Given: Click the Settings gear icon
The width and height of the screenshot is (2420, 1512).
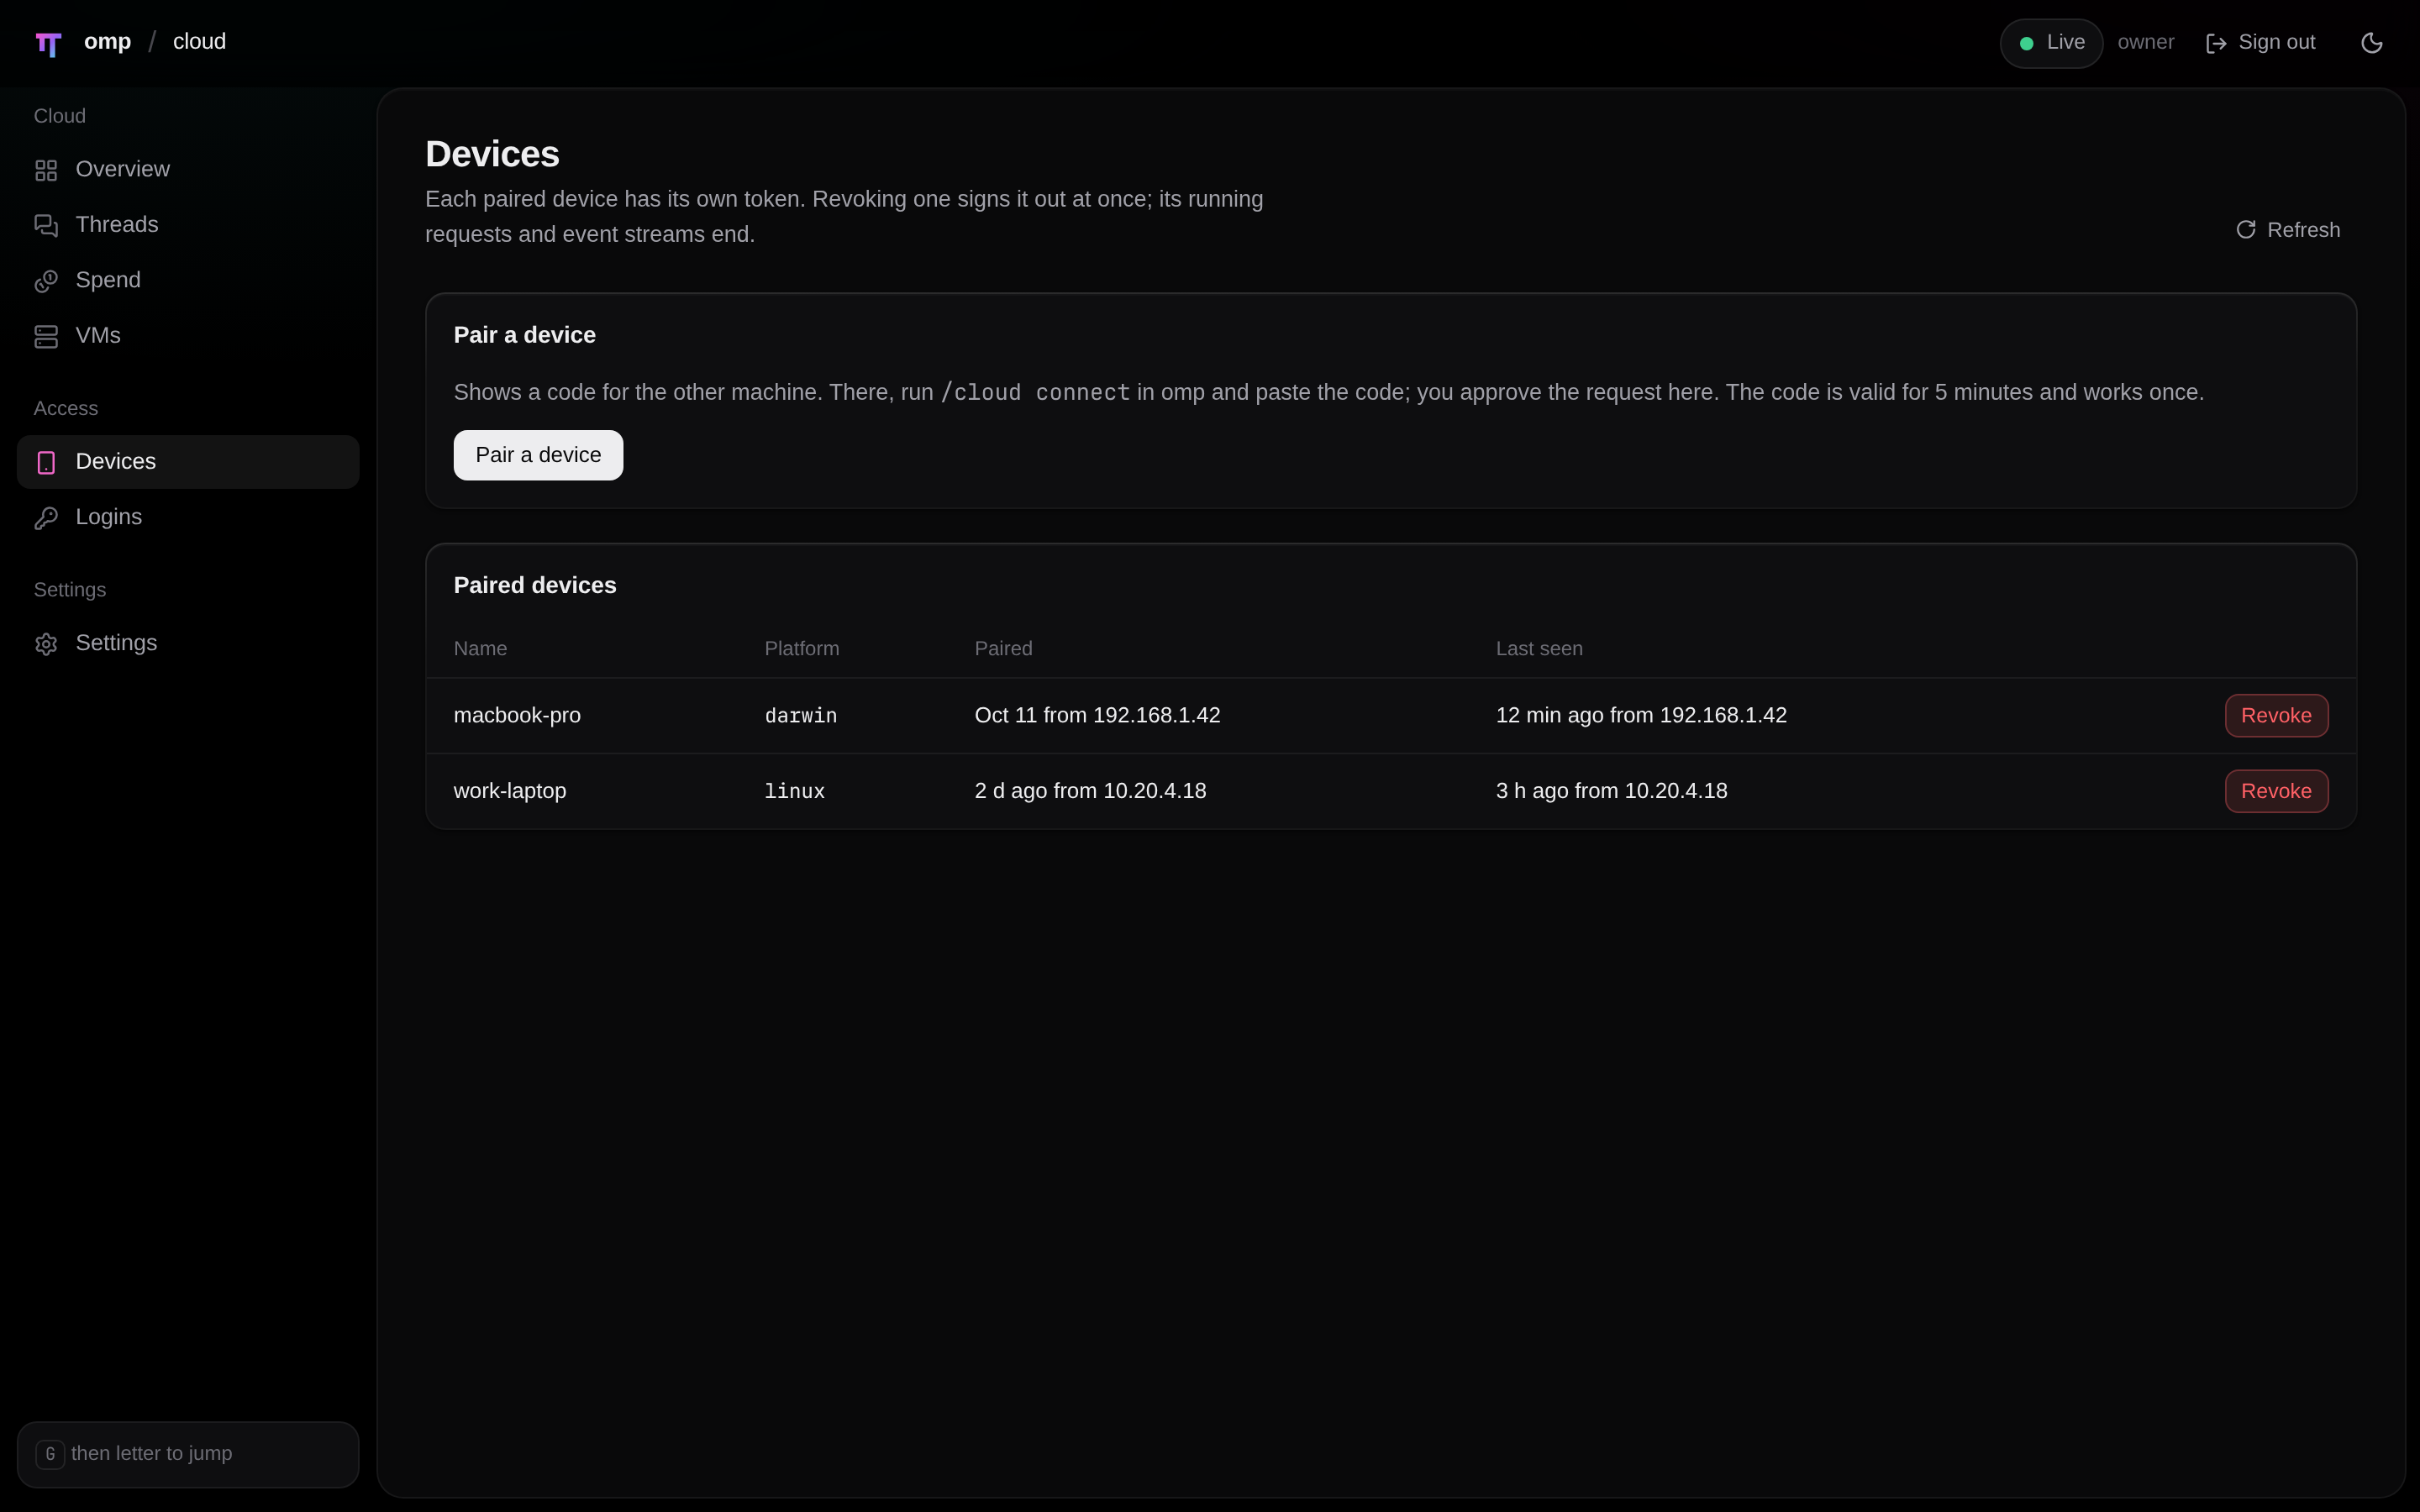Looking at the screenshot, I should 46,644.
